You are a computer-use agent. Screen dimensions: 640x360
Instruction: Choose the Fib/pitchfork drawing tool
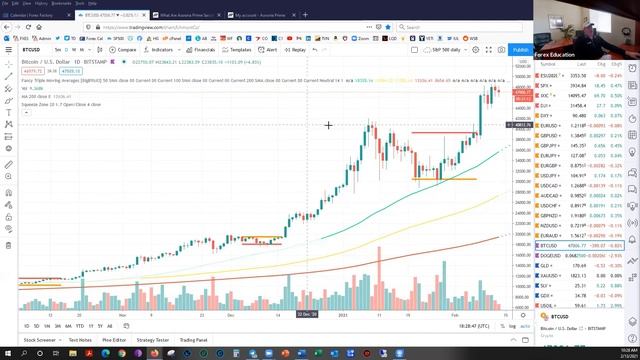click(9, 89)
